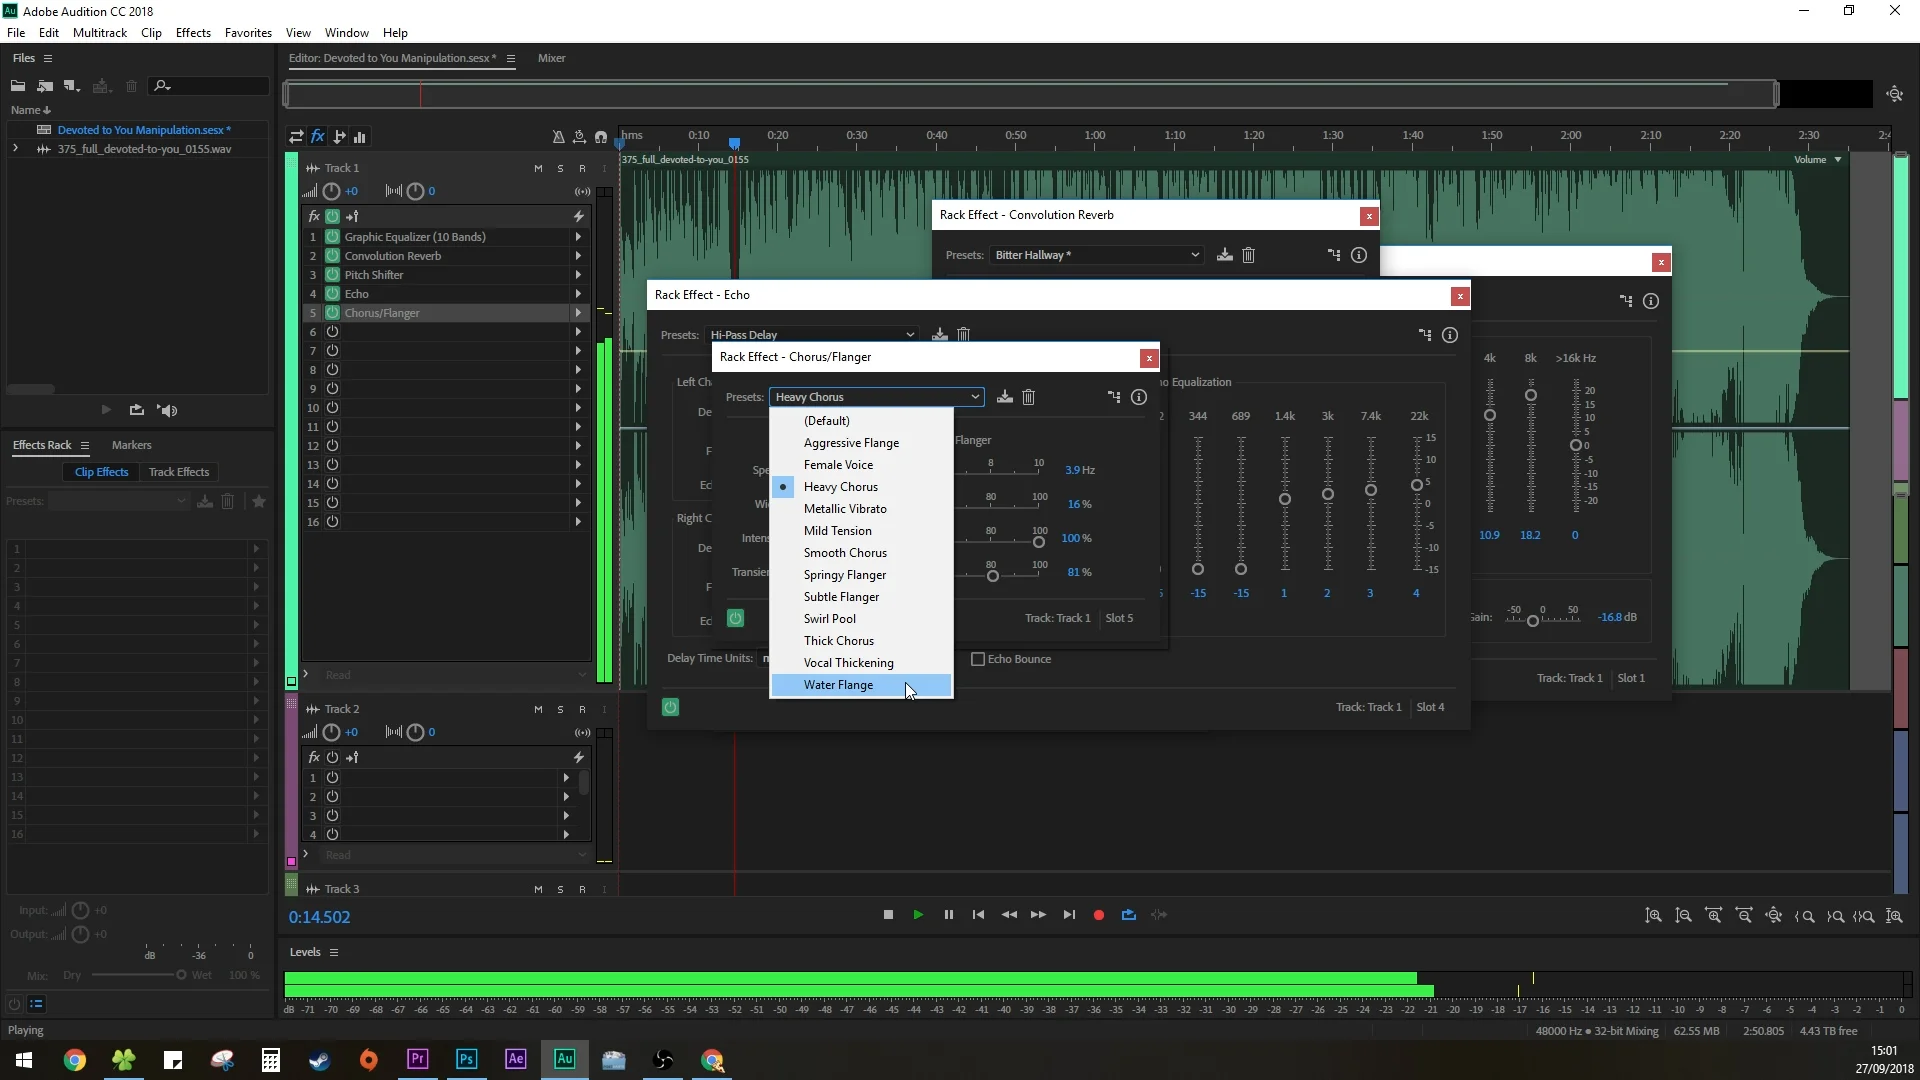
Task: Click the Import file icon in Files panel
Action: click(x=45, y=86)
